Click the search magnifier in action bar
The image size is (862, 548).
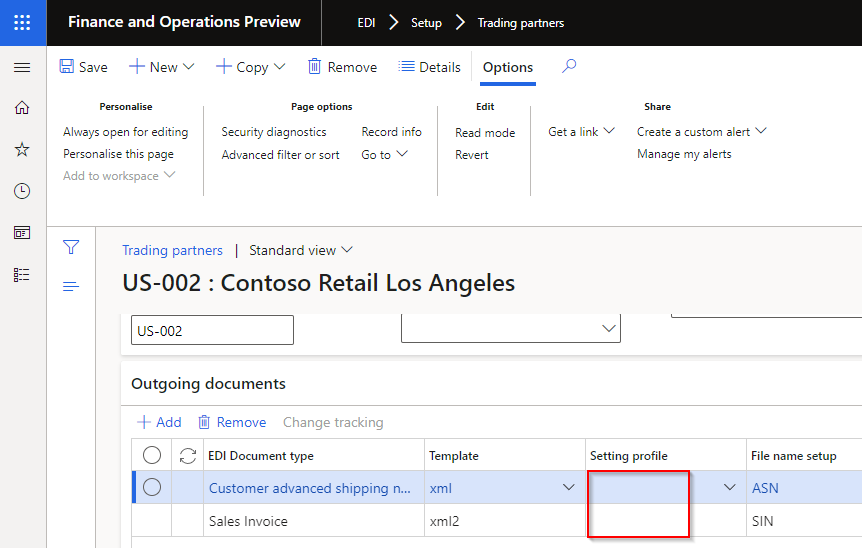569,67
